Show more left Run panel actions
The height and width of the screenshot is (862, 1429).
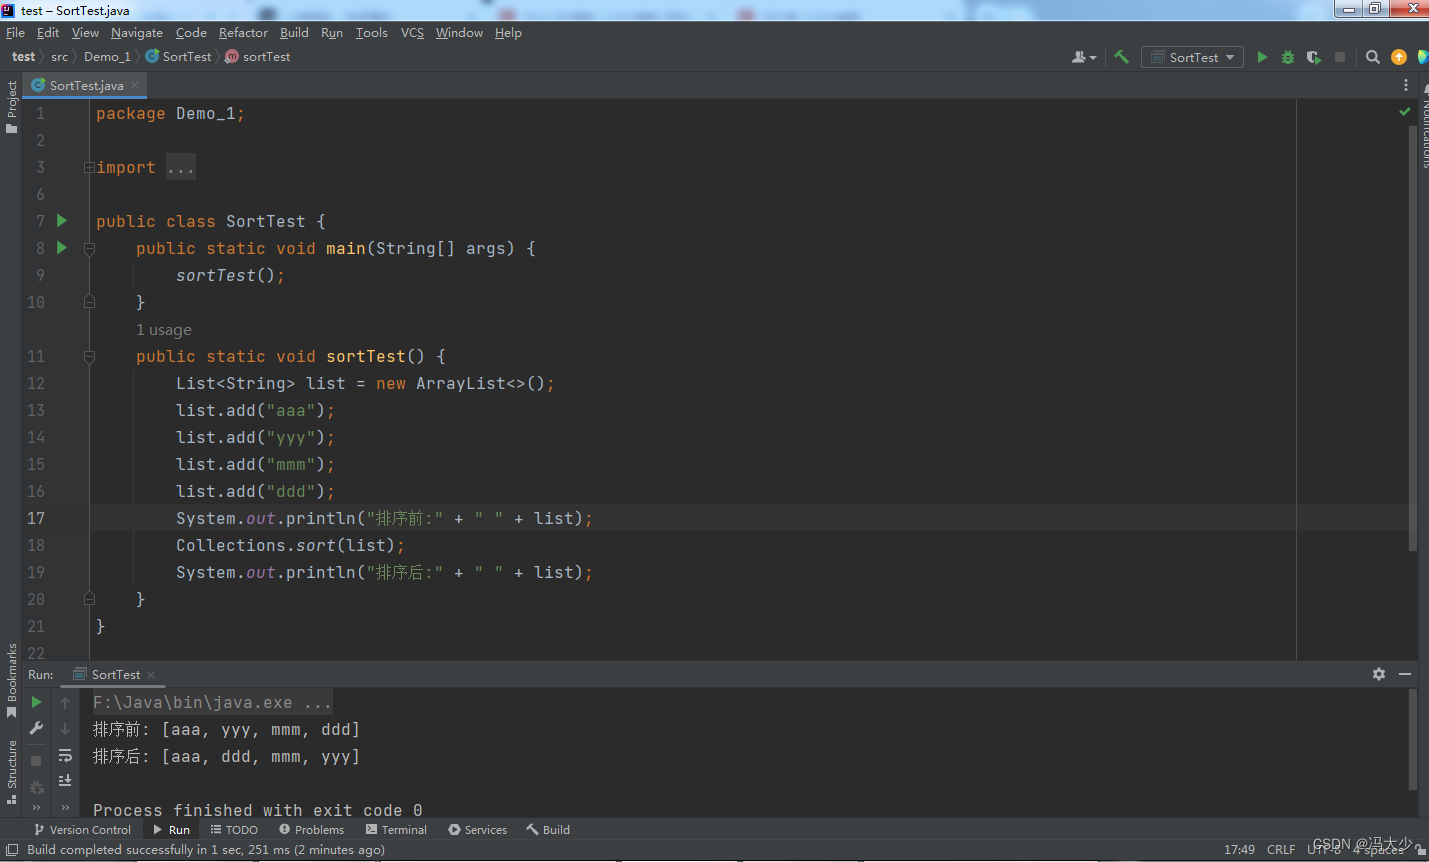click(36, 807)
